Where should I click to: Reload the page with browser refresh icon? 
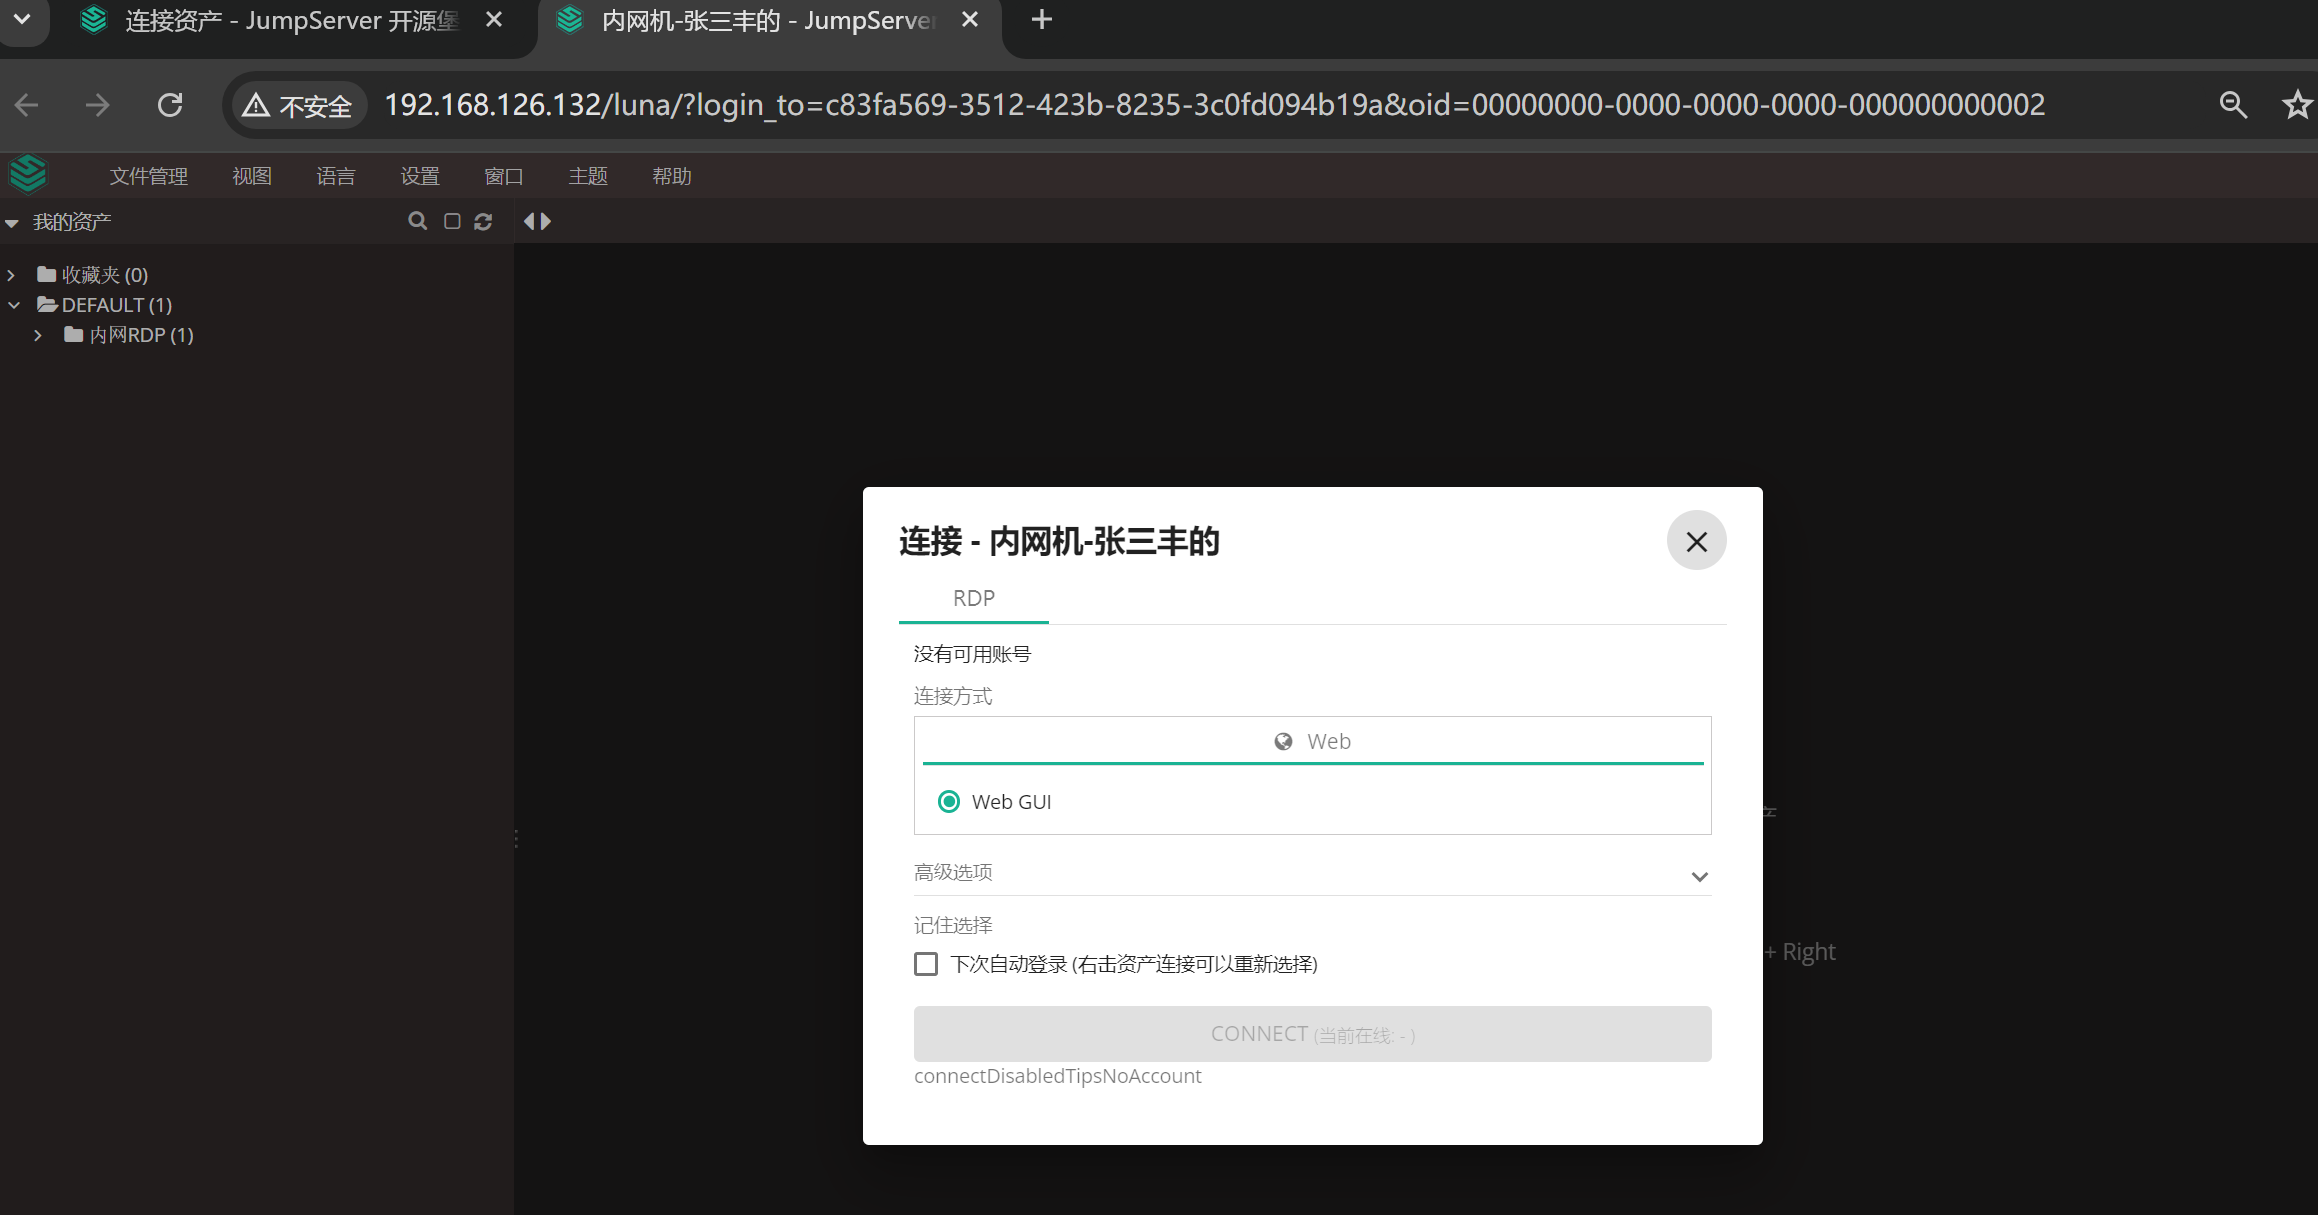[x=170, y=105]
